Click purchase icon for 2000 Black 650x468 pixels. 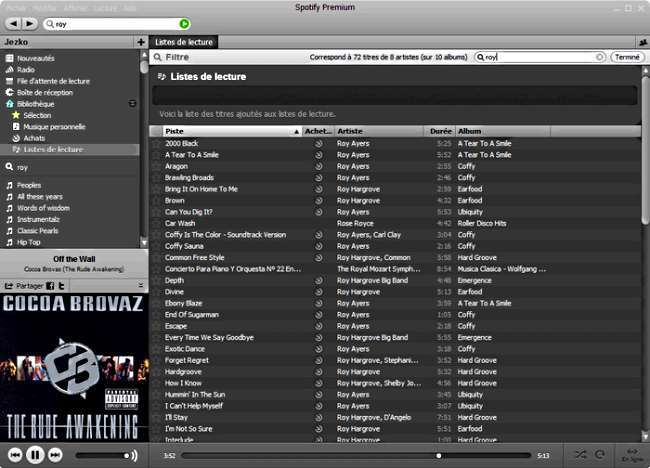click(x=318, y=143)
